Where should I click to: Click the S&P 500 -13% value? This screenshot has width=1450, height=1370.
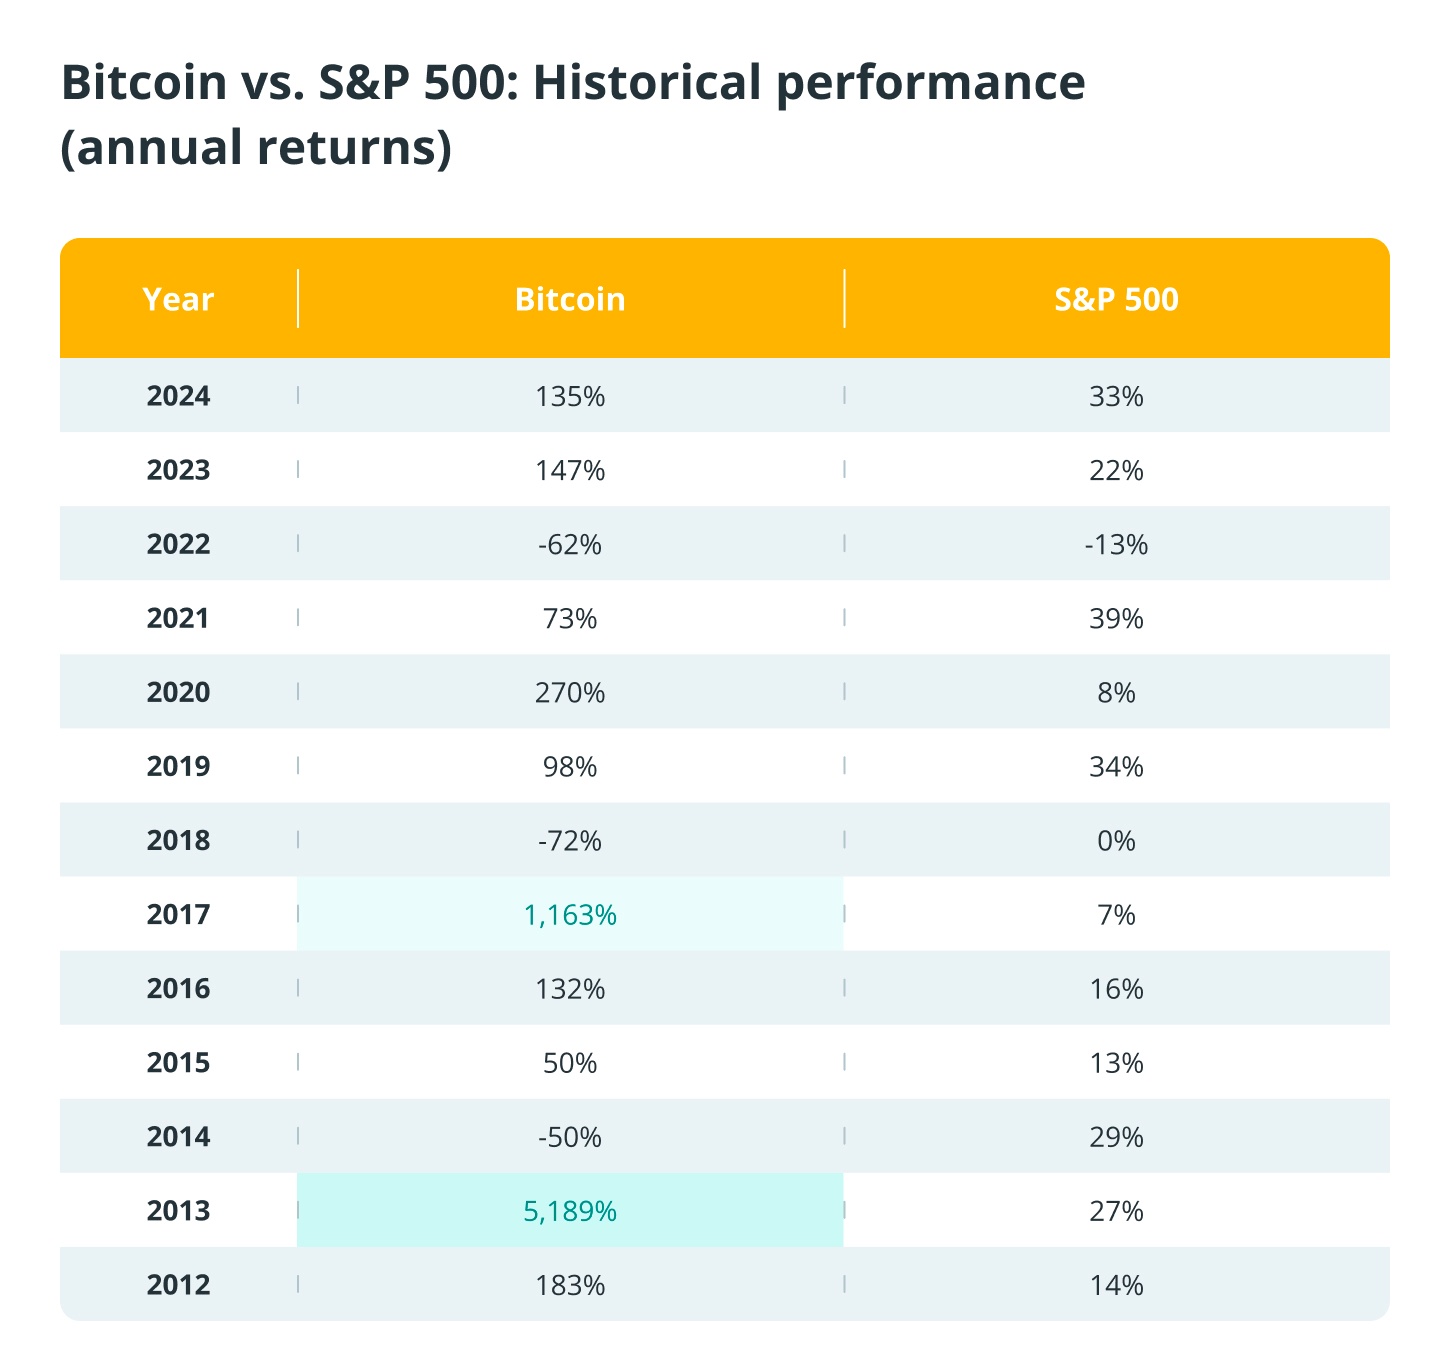pyautogui.click(x=1116, y=545)
